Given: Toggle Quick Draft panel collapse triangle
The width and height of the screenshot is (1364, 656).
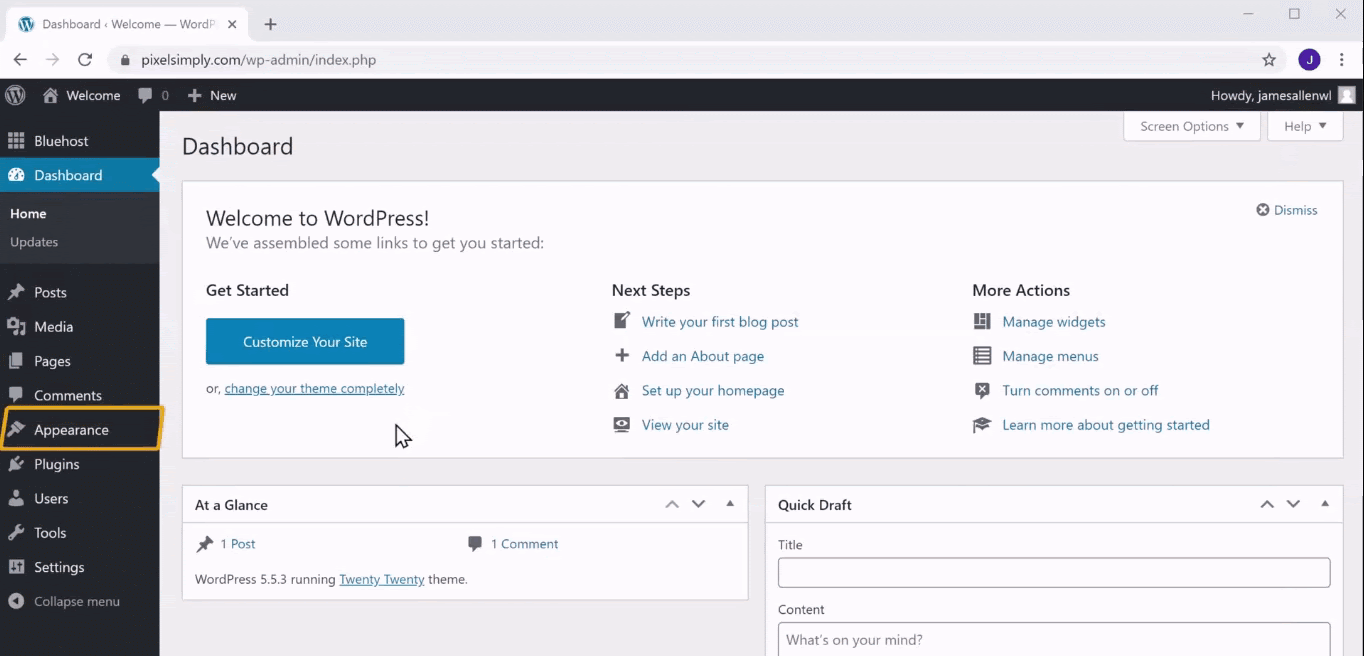Looking at the screenshot, I should [1325, 504].
